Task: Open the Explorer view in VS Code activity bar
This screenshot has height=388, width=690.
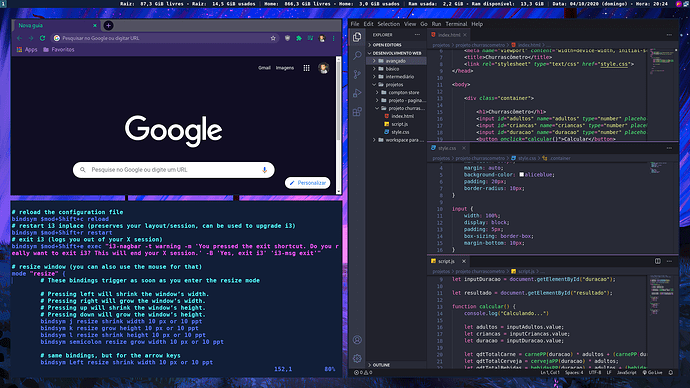Action: coord(357,37)
